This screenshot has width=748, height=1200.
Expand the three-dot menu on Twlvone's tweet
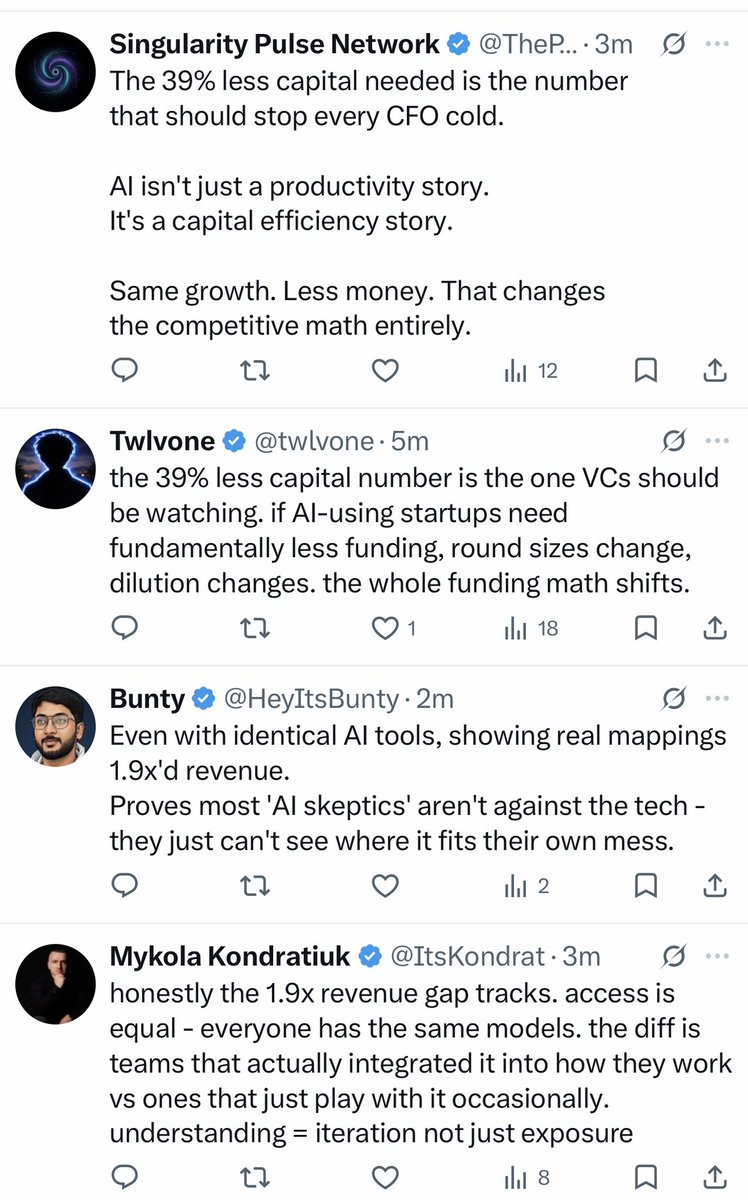pos(717,440)
